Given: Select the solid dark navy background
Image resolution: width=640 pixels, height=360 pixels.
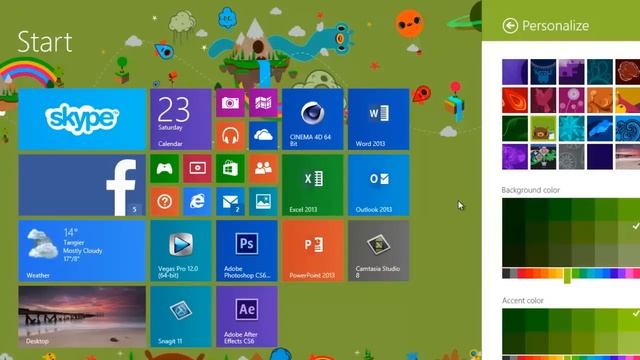Looking at the screenshot, I should pos(600,157).
